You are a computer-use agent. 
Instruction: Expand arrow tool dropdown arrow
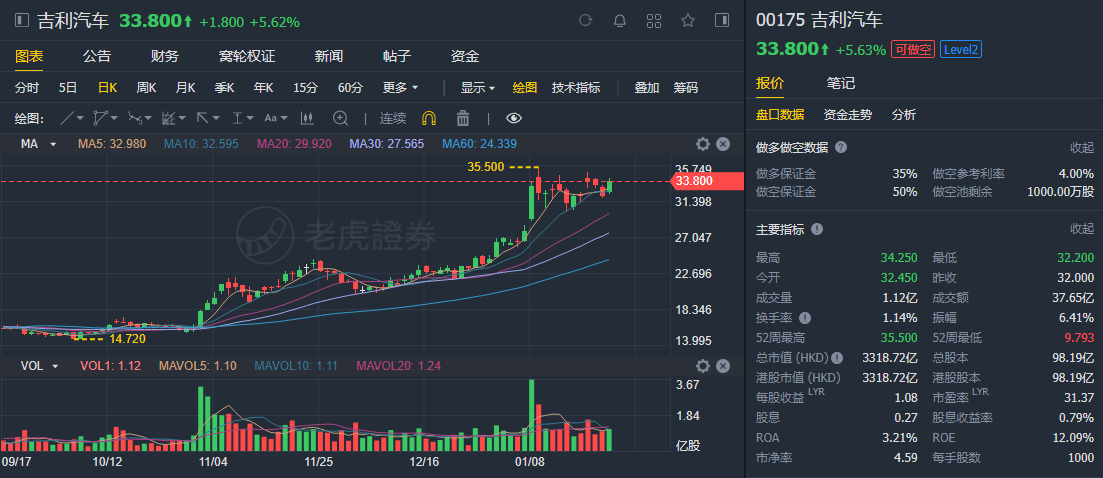click(216, 118)
